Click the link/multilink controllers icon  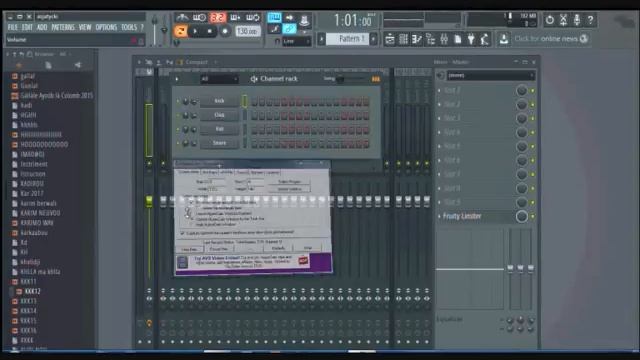pyautogui.click(x=289, y=29)
